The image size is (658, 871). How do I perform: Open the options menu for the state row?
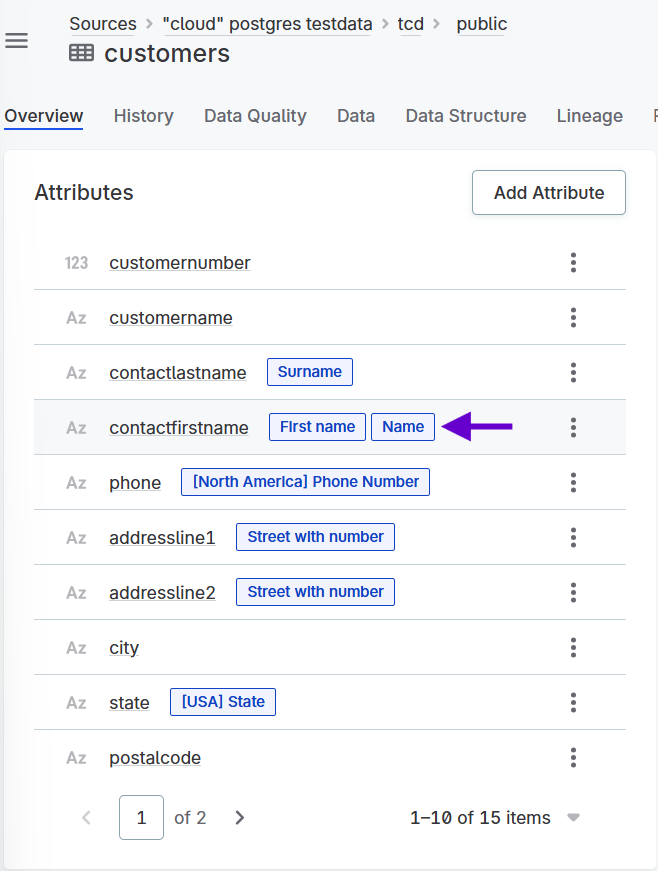(x=573, y=702)
